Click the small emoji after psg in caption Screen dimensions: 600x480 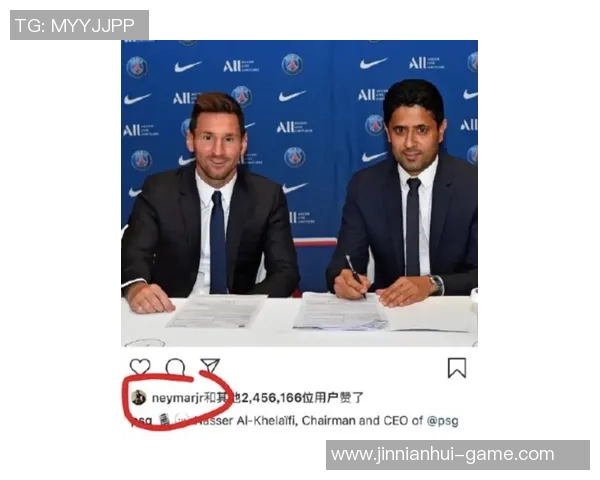[165, 420]
